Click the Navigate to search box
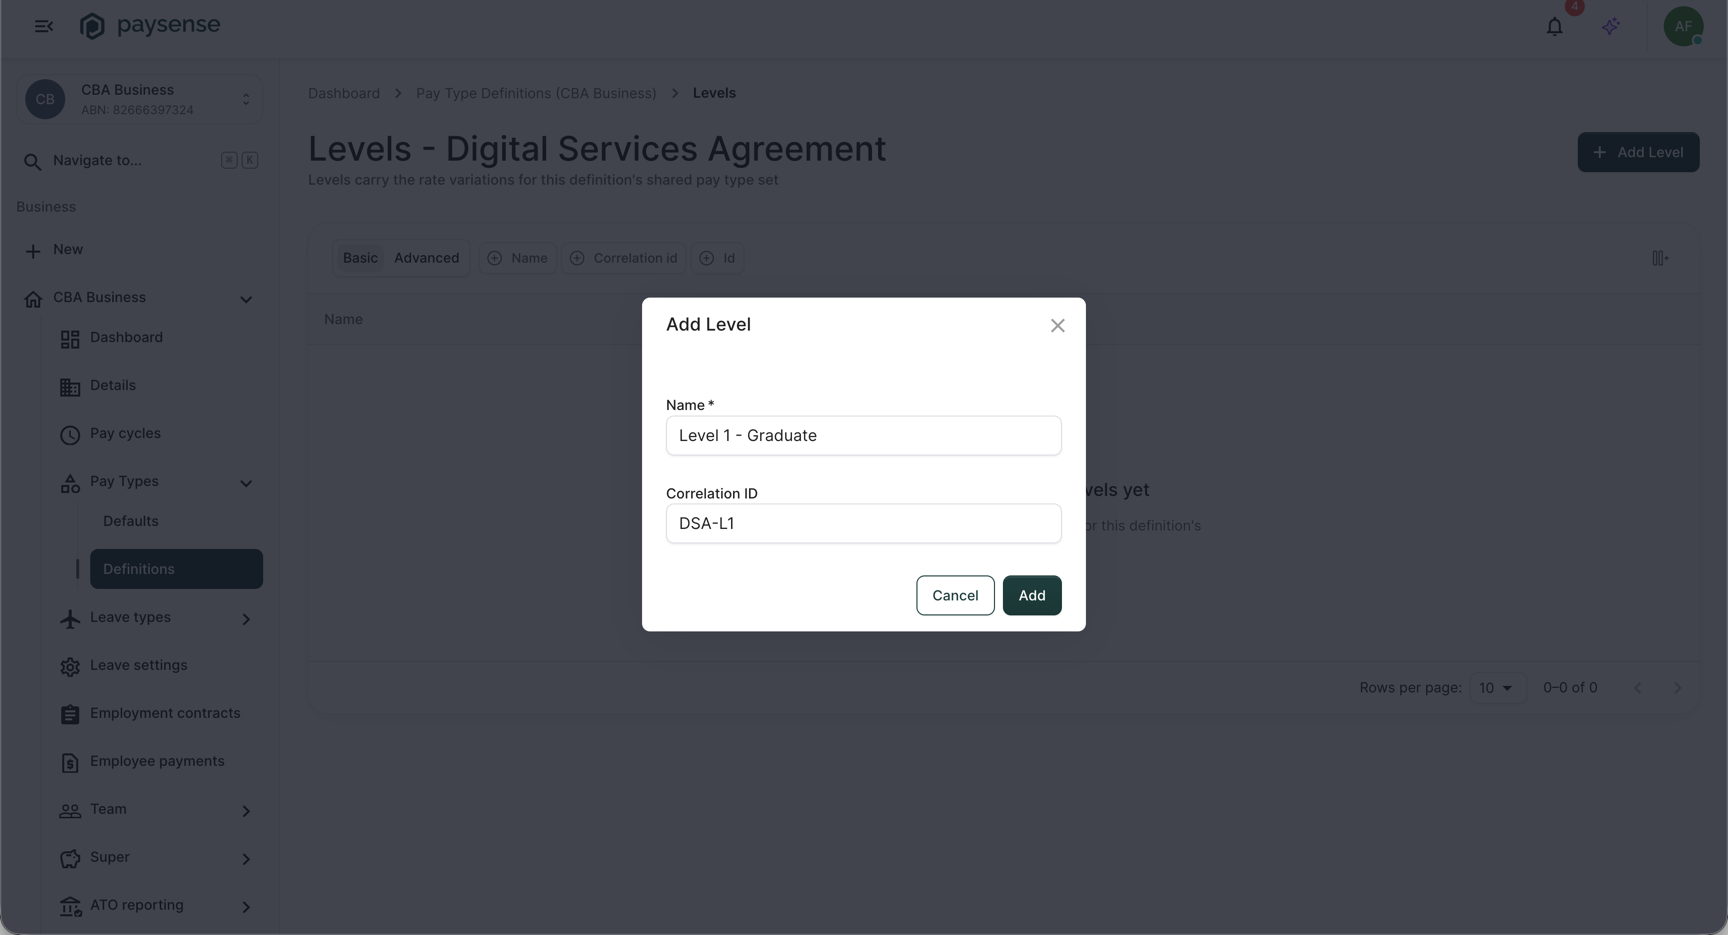The height and width of the screenshot is (935, 1728). point(139,160)
